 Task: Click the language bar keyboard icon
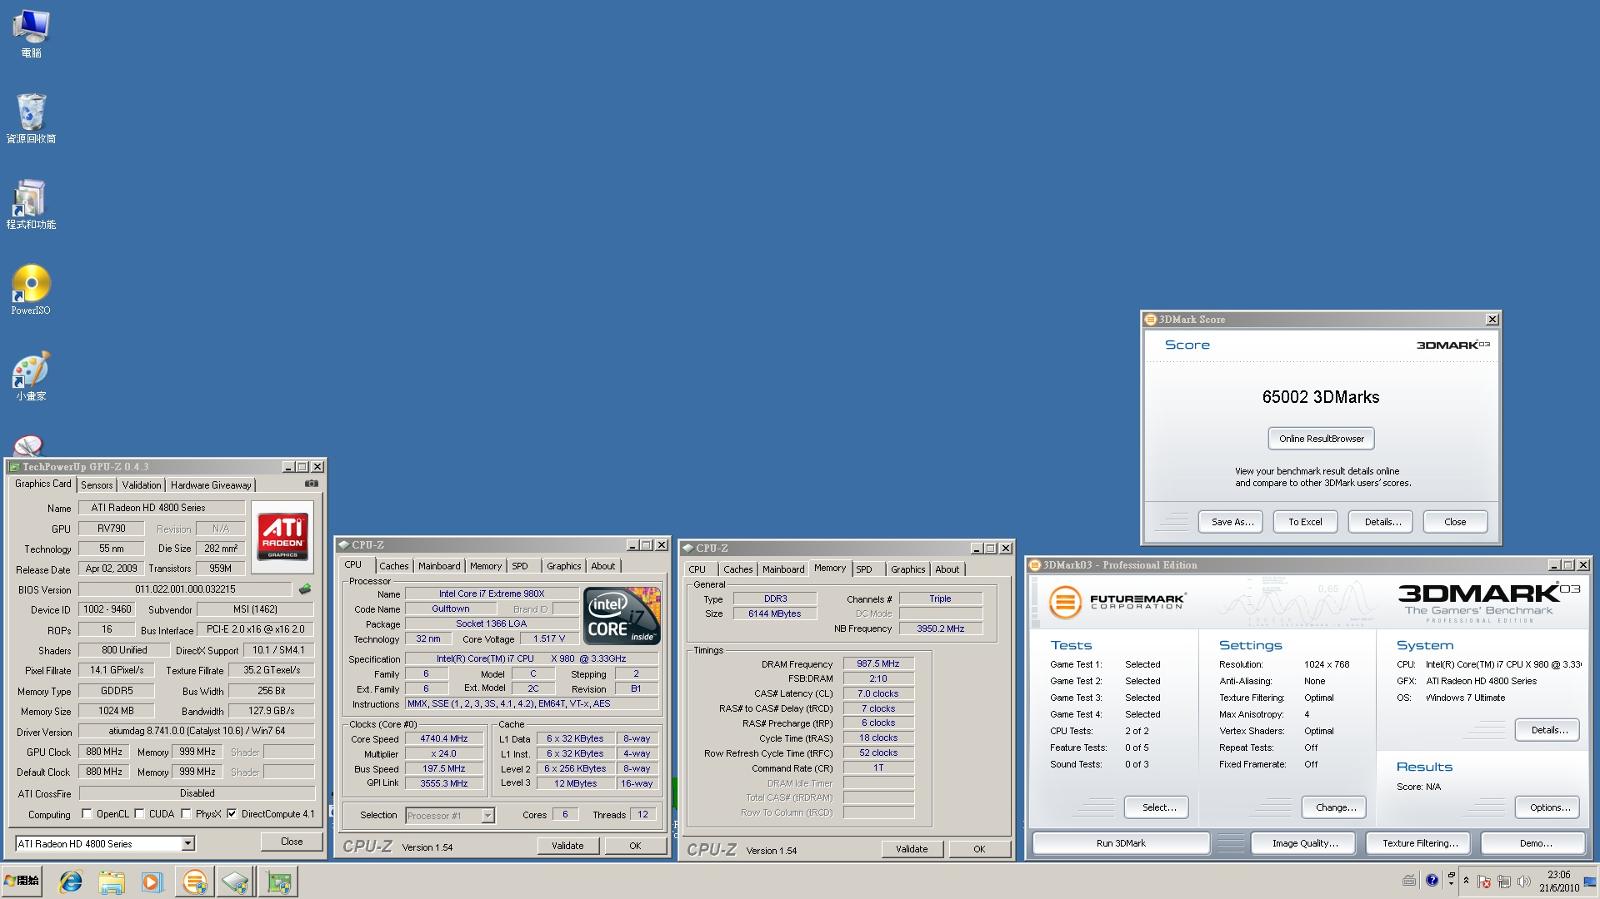(x=1408, y=880)
